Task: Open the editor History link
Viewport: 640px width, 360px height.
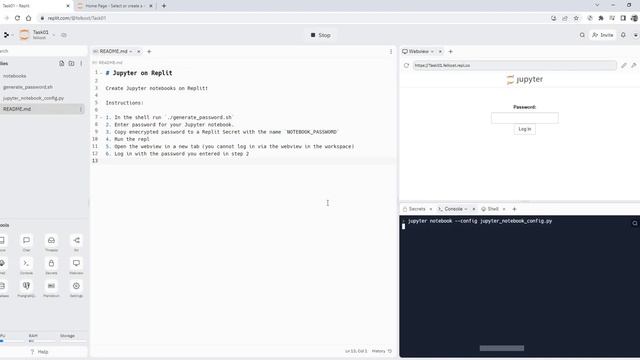Action: [x=382, y=351]
